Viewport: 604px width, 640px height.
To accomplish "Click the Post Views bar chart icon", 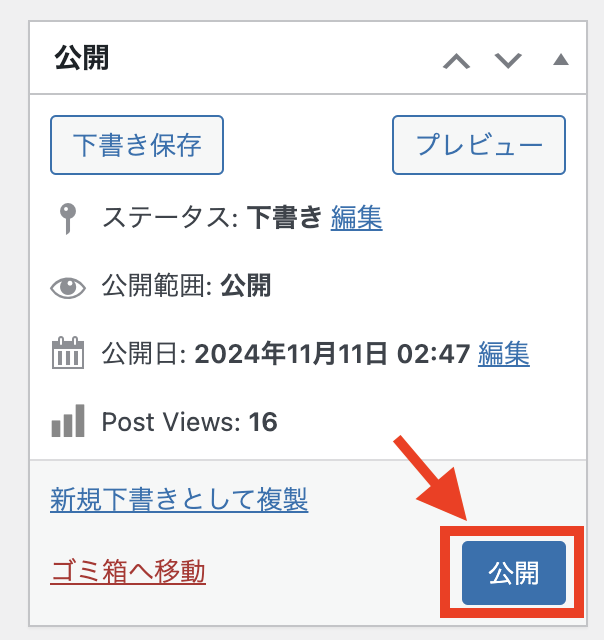I will pos(68,421).
